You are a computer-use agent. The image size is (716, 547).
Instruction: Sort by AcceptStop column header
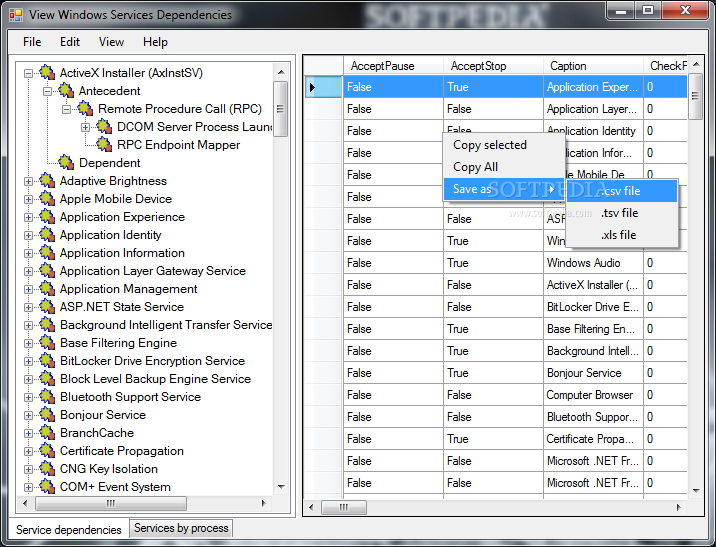point(493,66)
